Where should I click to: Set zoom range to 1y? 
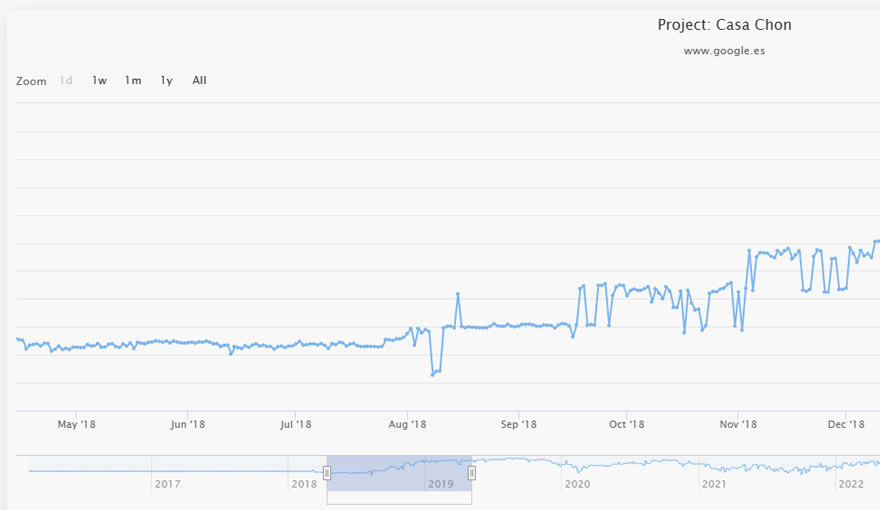166,81
